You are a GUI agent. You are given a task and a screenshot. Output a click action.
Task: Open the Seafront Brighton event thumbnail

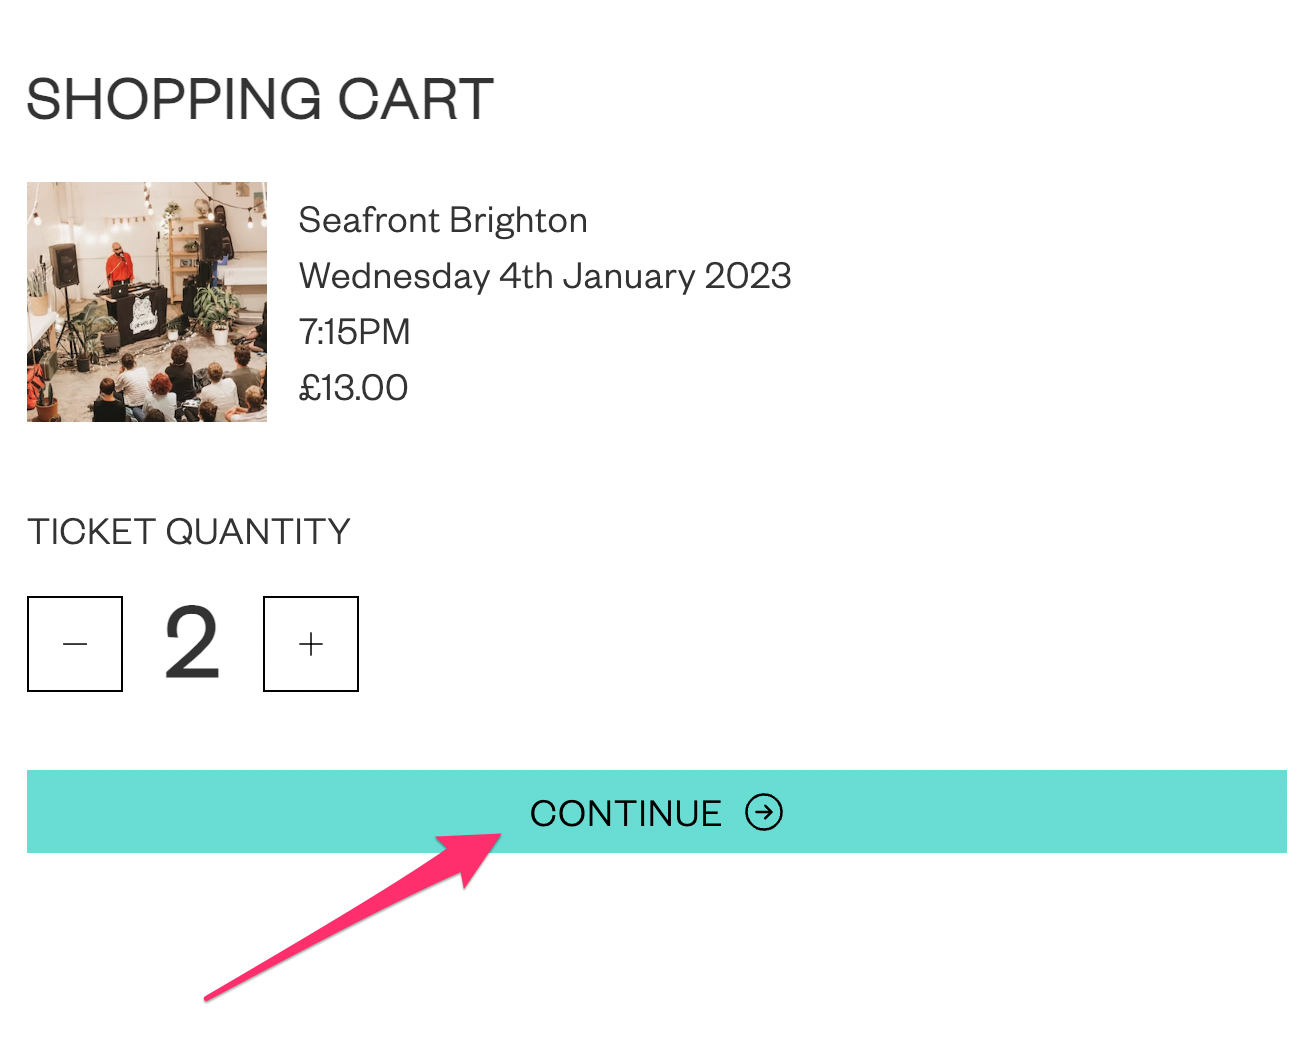pyautogui.click(x=147, y=302)
